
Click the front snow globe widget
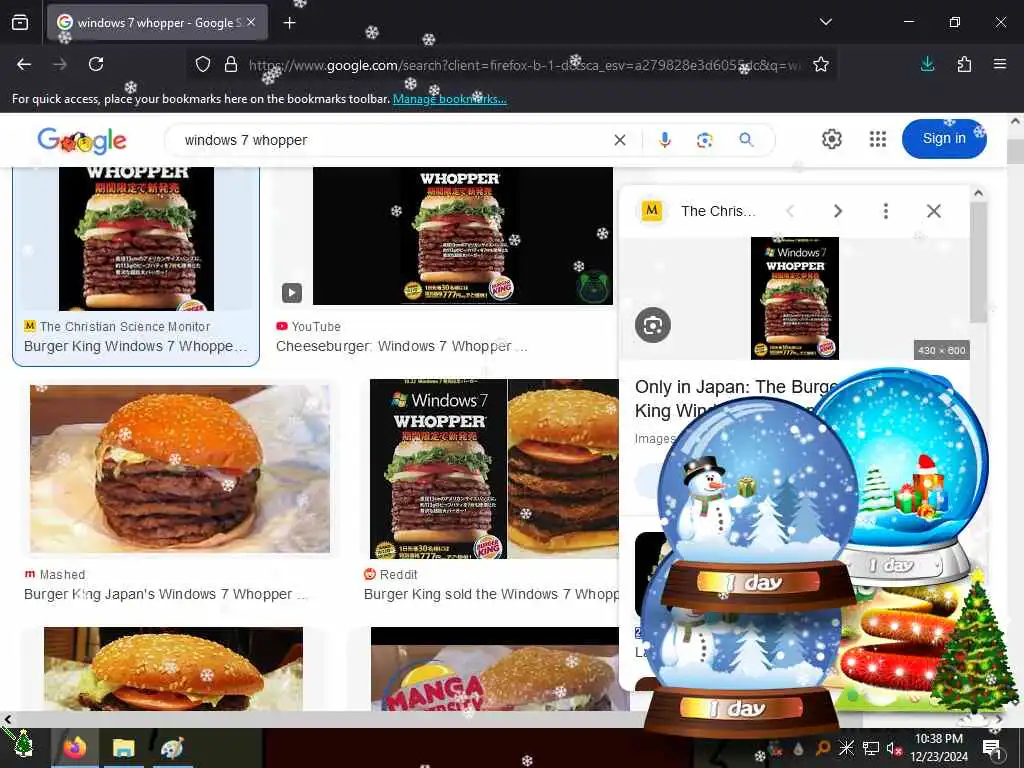[x=756, y=503]
